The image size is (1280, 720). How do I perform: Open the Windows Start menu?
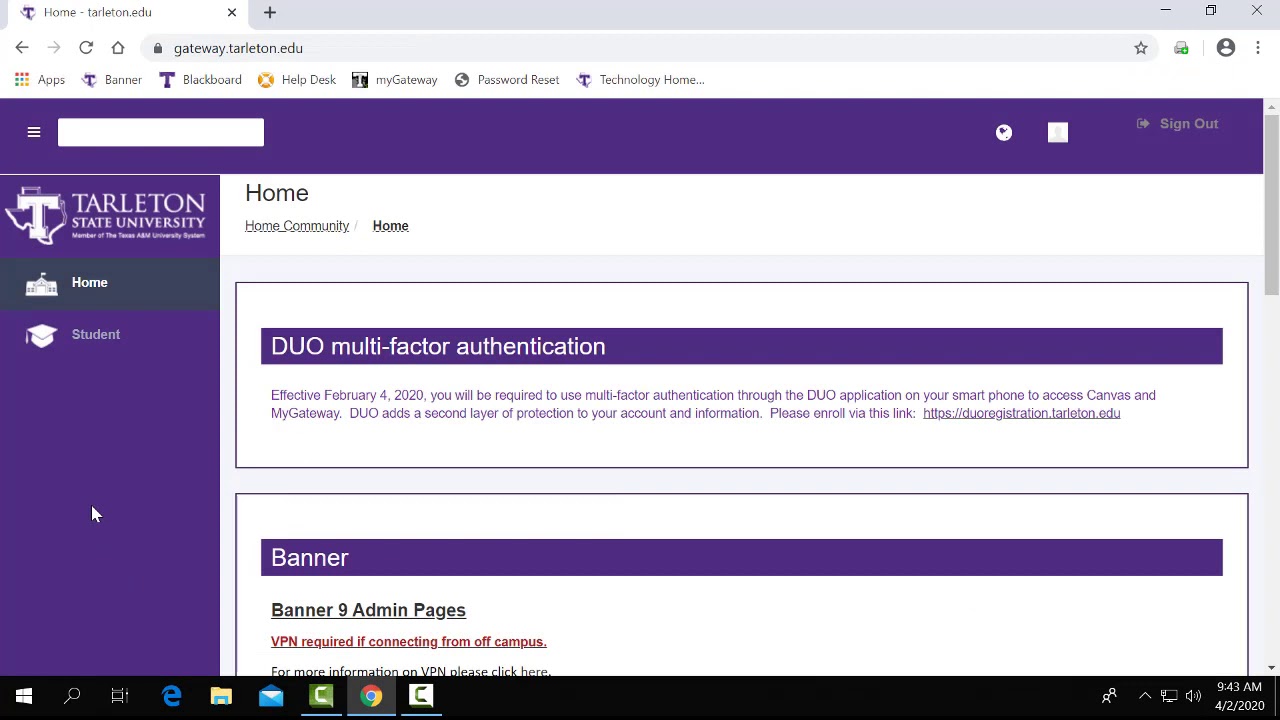click(24, 696)
